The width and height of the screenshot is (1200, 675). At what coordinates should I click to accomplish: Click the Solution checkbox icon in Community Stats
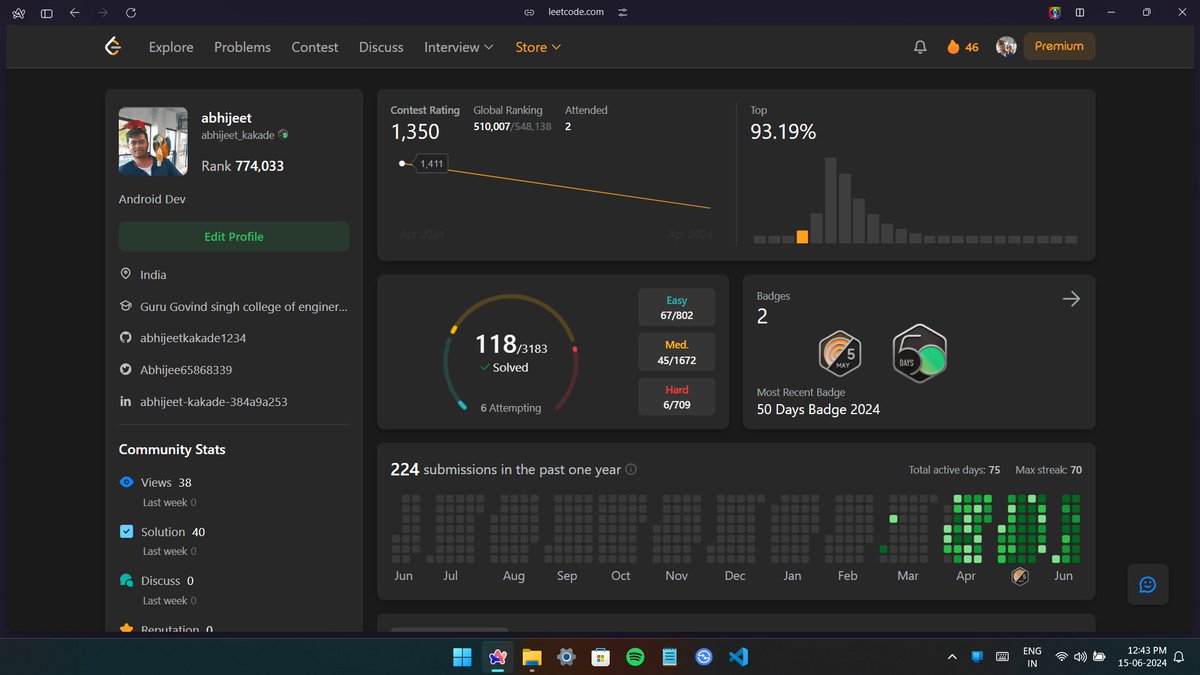pyautogui.click(x=126, y=531)
